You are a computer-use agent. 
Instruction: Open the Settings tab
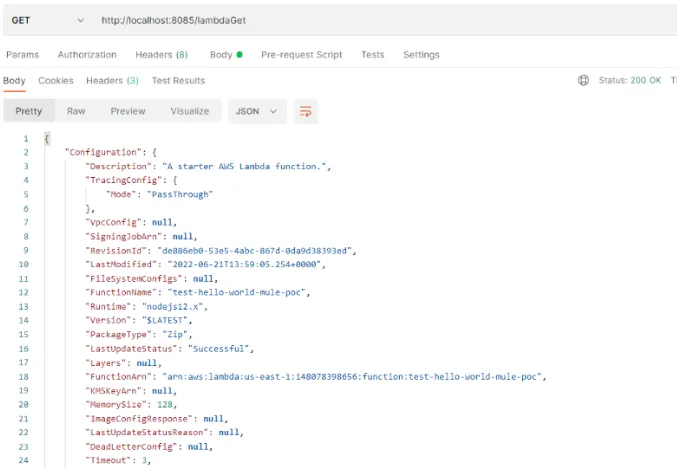click(x=421, y=55)
